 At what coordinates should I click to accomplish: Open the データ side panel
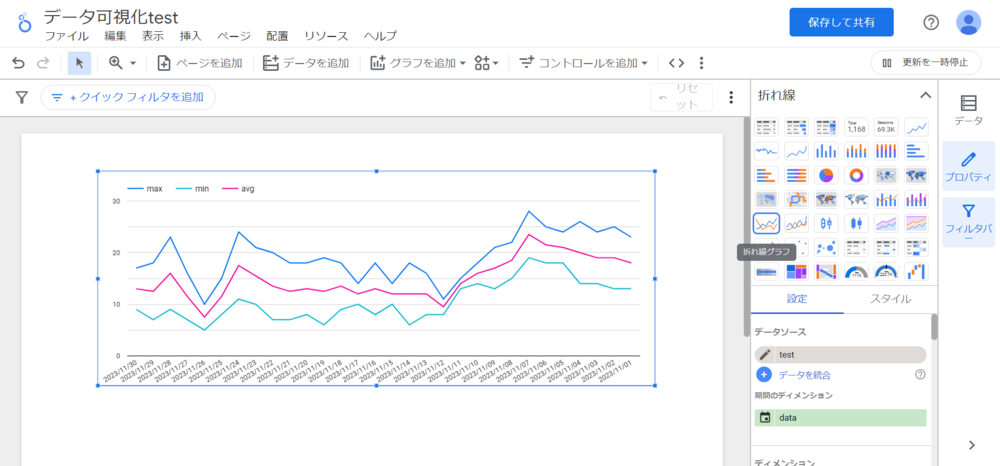[x=968, y=110]
